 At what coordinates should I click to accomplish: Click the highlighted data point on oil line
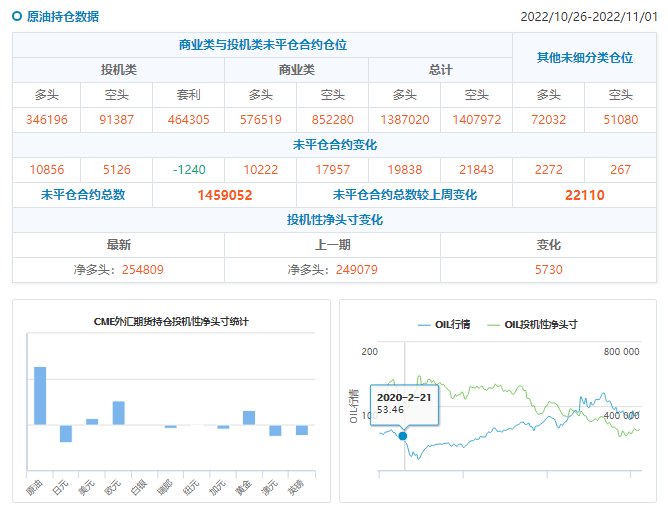(x=403, y=435)
